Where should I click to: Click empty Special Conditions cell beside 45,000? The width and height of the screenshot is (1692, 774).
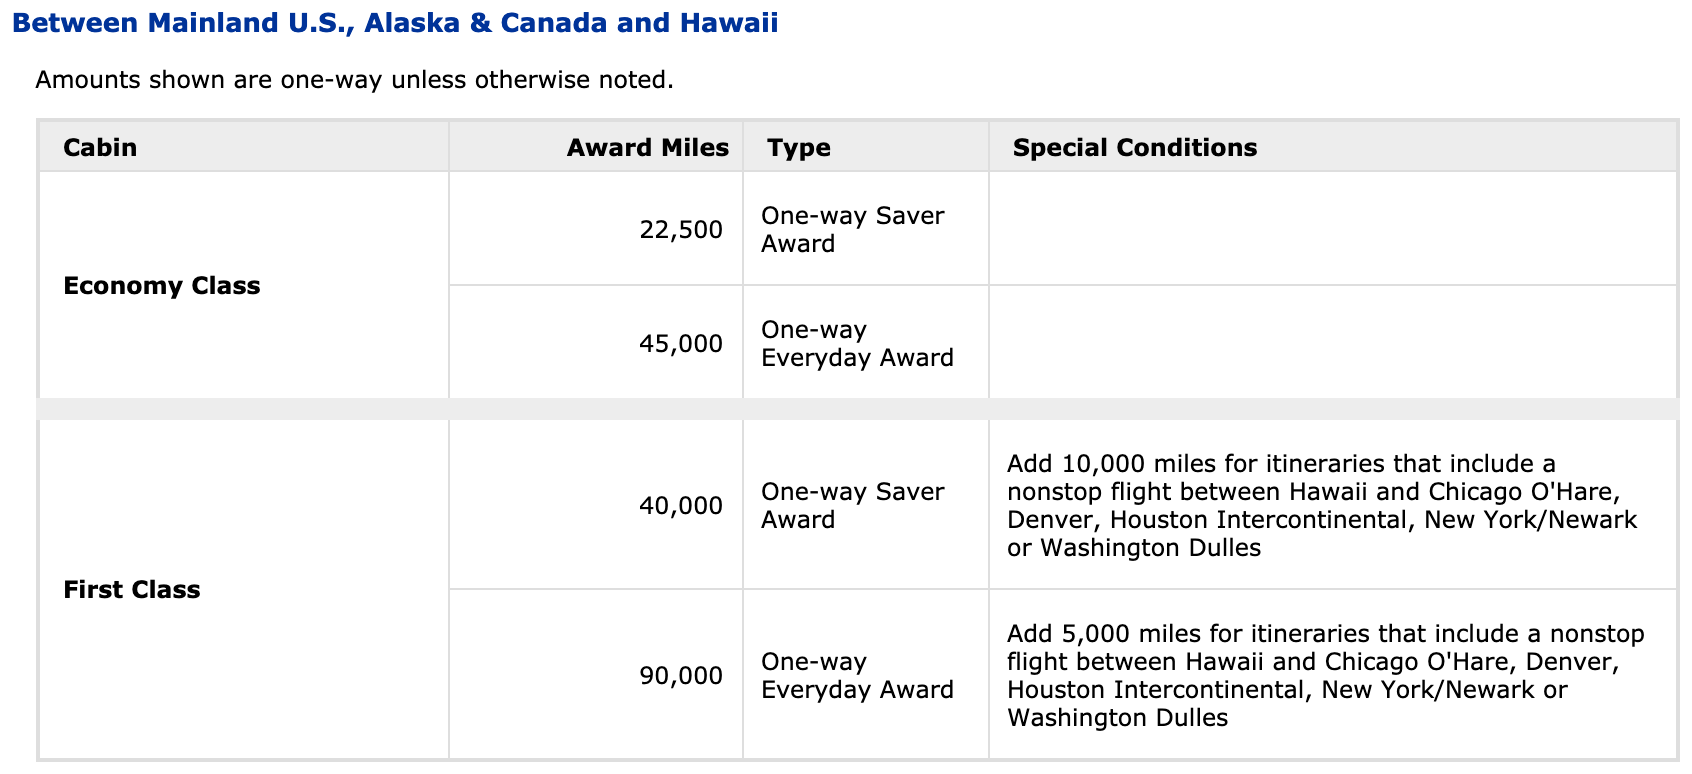[x=1332, y=343]
